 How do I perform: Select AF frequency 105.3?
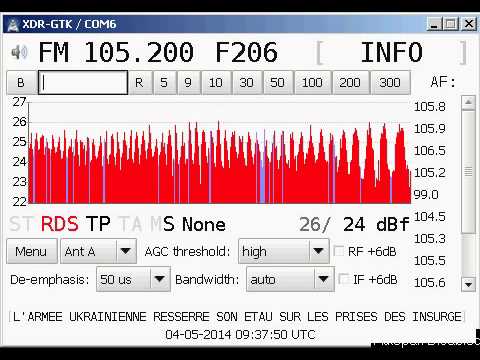coord(430,239)
